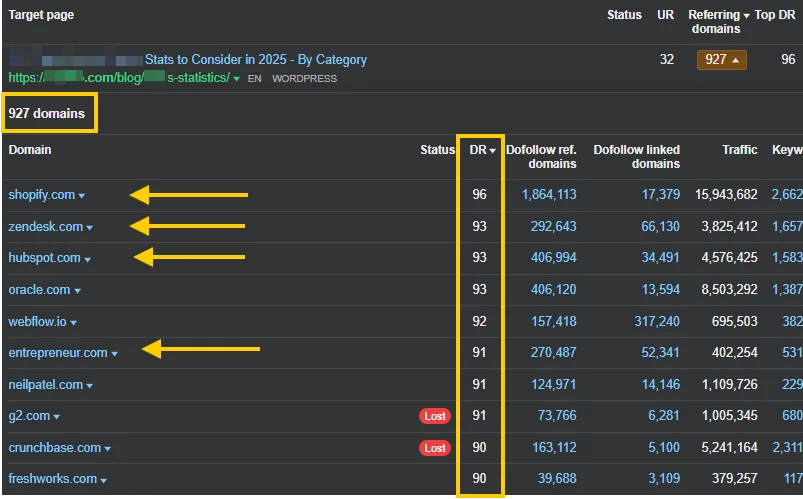Open hubspot.com domain link
803x499 pixels.
pyautogui.click(x=45, y=258)
